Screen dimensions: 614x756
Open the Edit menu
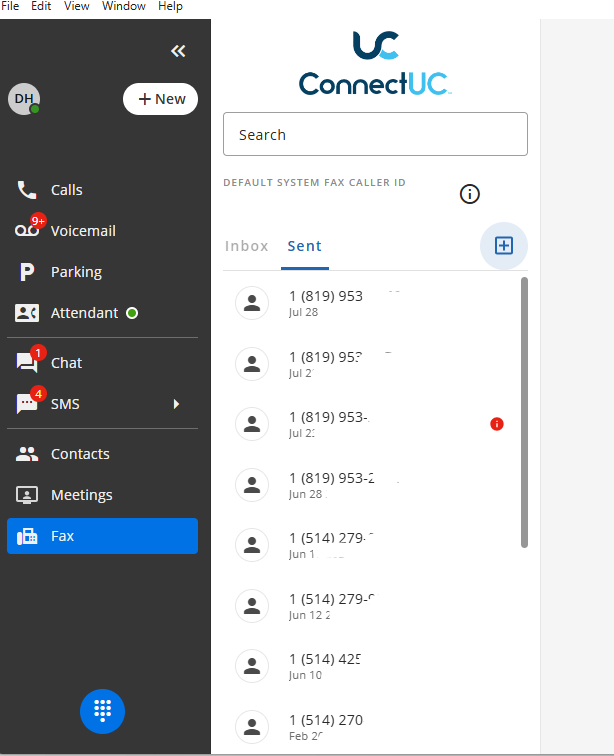(41, 6)
